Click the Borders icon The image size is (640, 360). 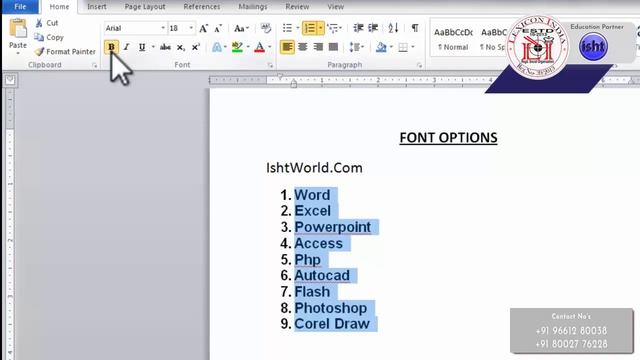point(403,47)
